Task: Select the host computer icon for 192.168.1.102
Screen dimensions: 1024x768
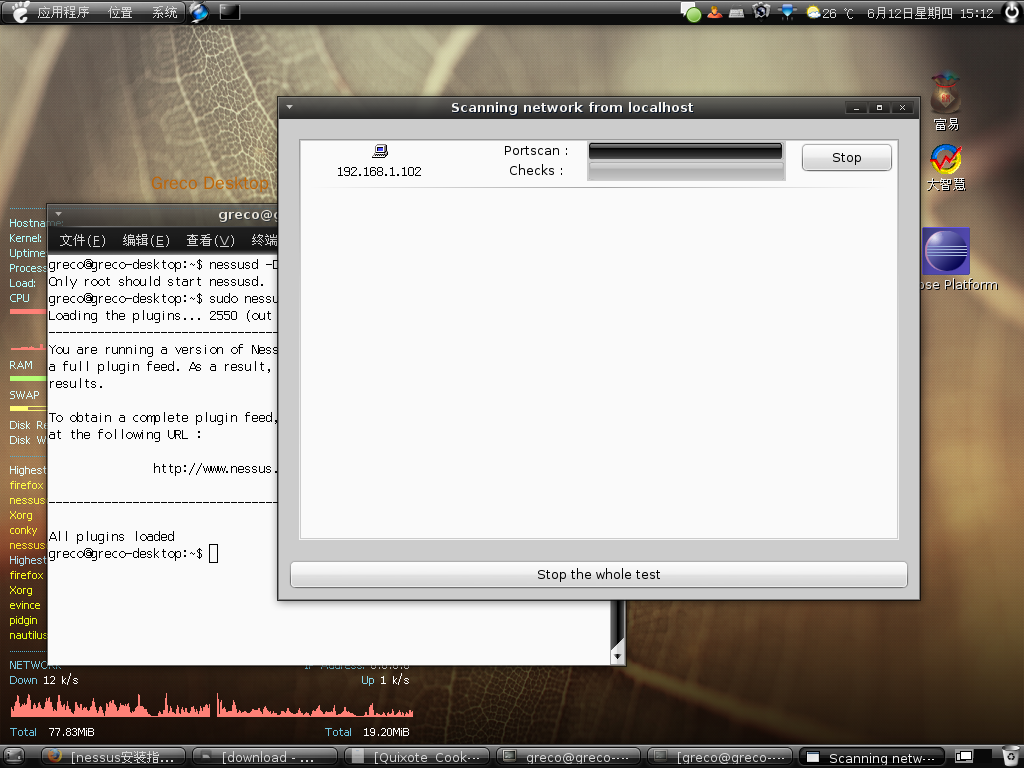Action: coord(380,151)
